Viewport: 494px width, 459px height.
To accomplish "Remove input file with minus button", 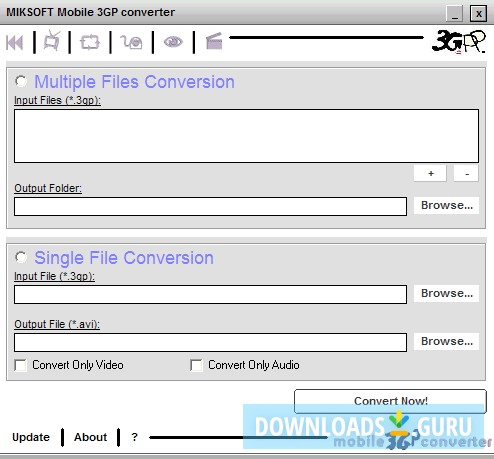I will pyautogui.click(x=466, y=173).
